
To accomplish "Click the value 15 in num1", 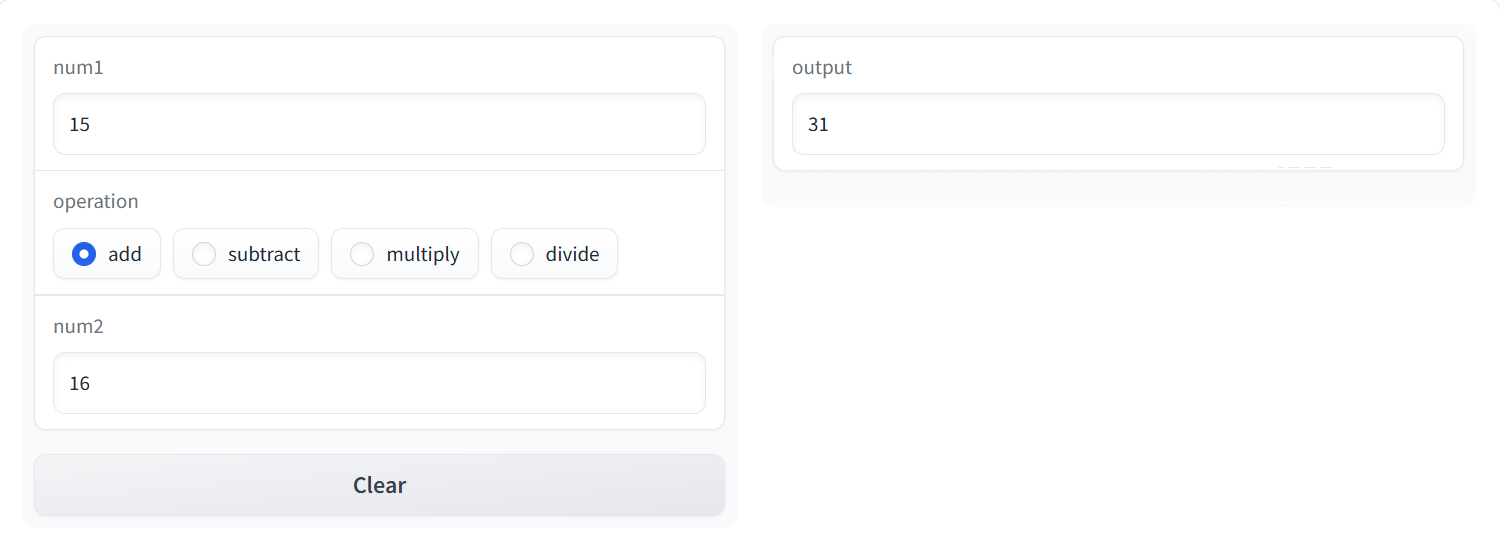I will point(80,125).
